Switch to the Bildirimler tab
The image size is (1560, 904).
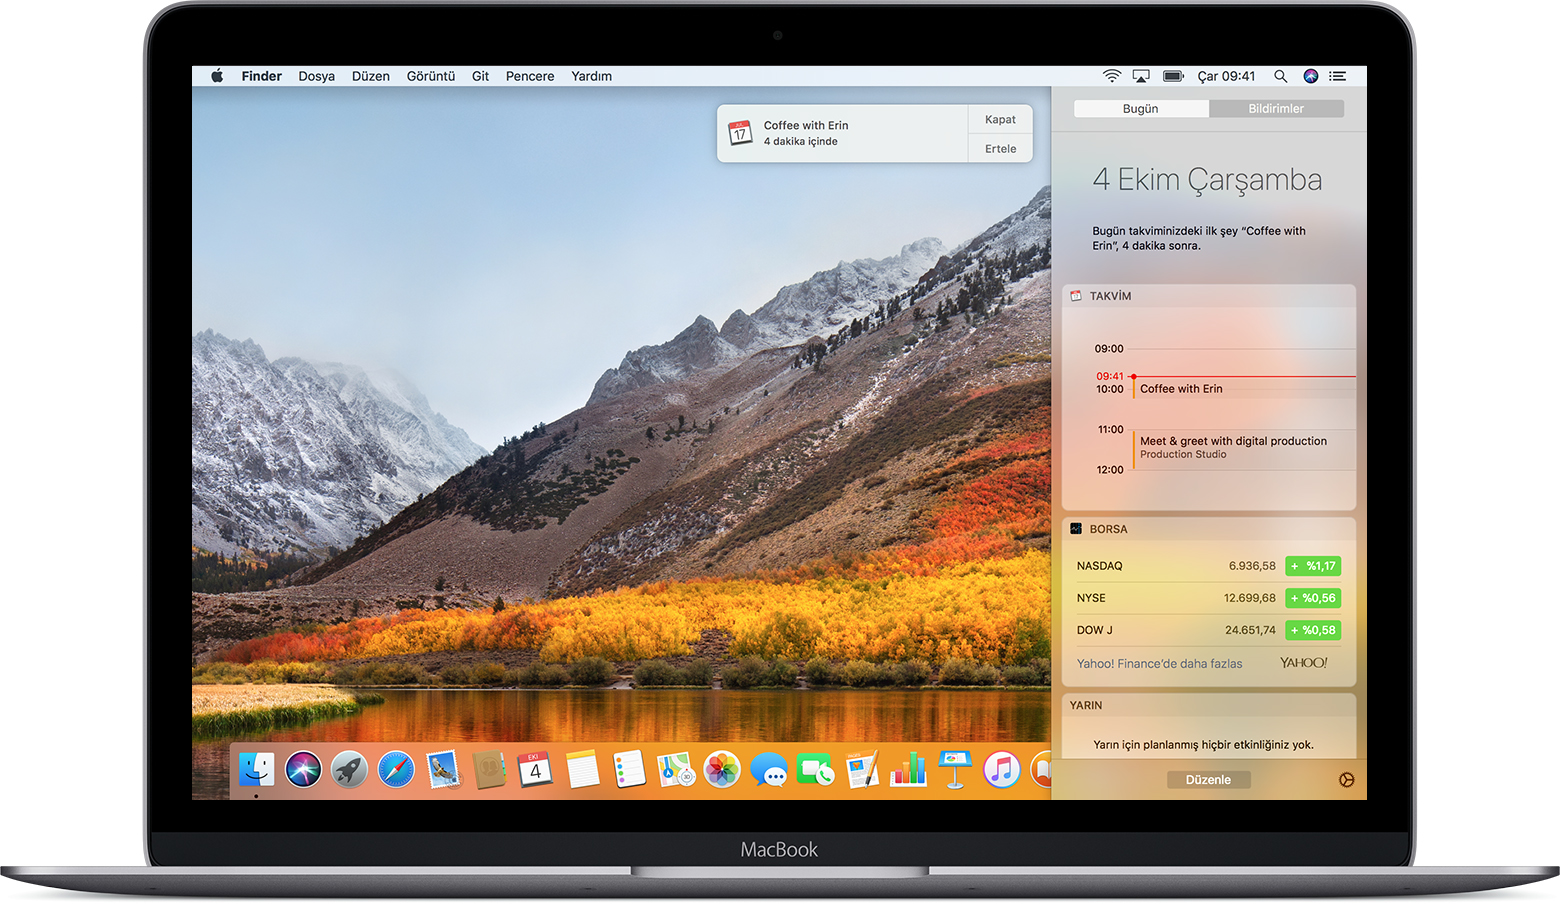tap(1275, 109)
